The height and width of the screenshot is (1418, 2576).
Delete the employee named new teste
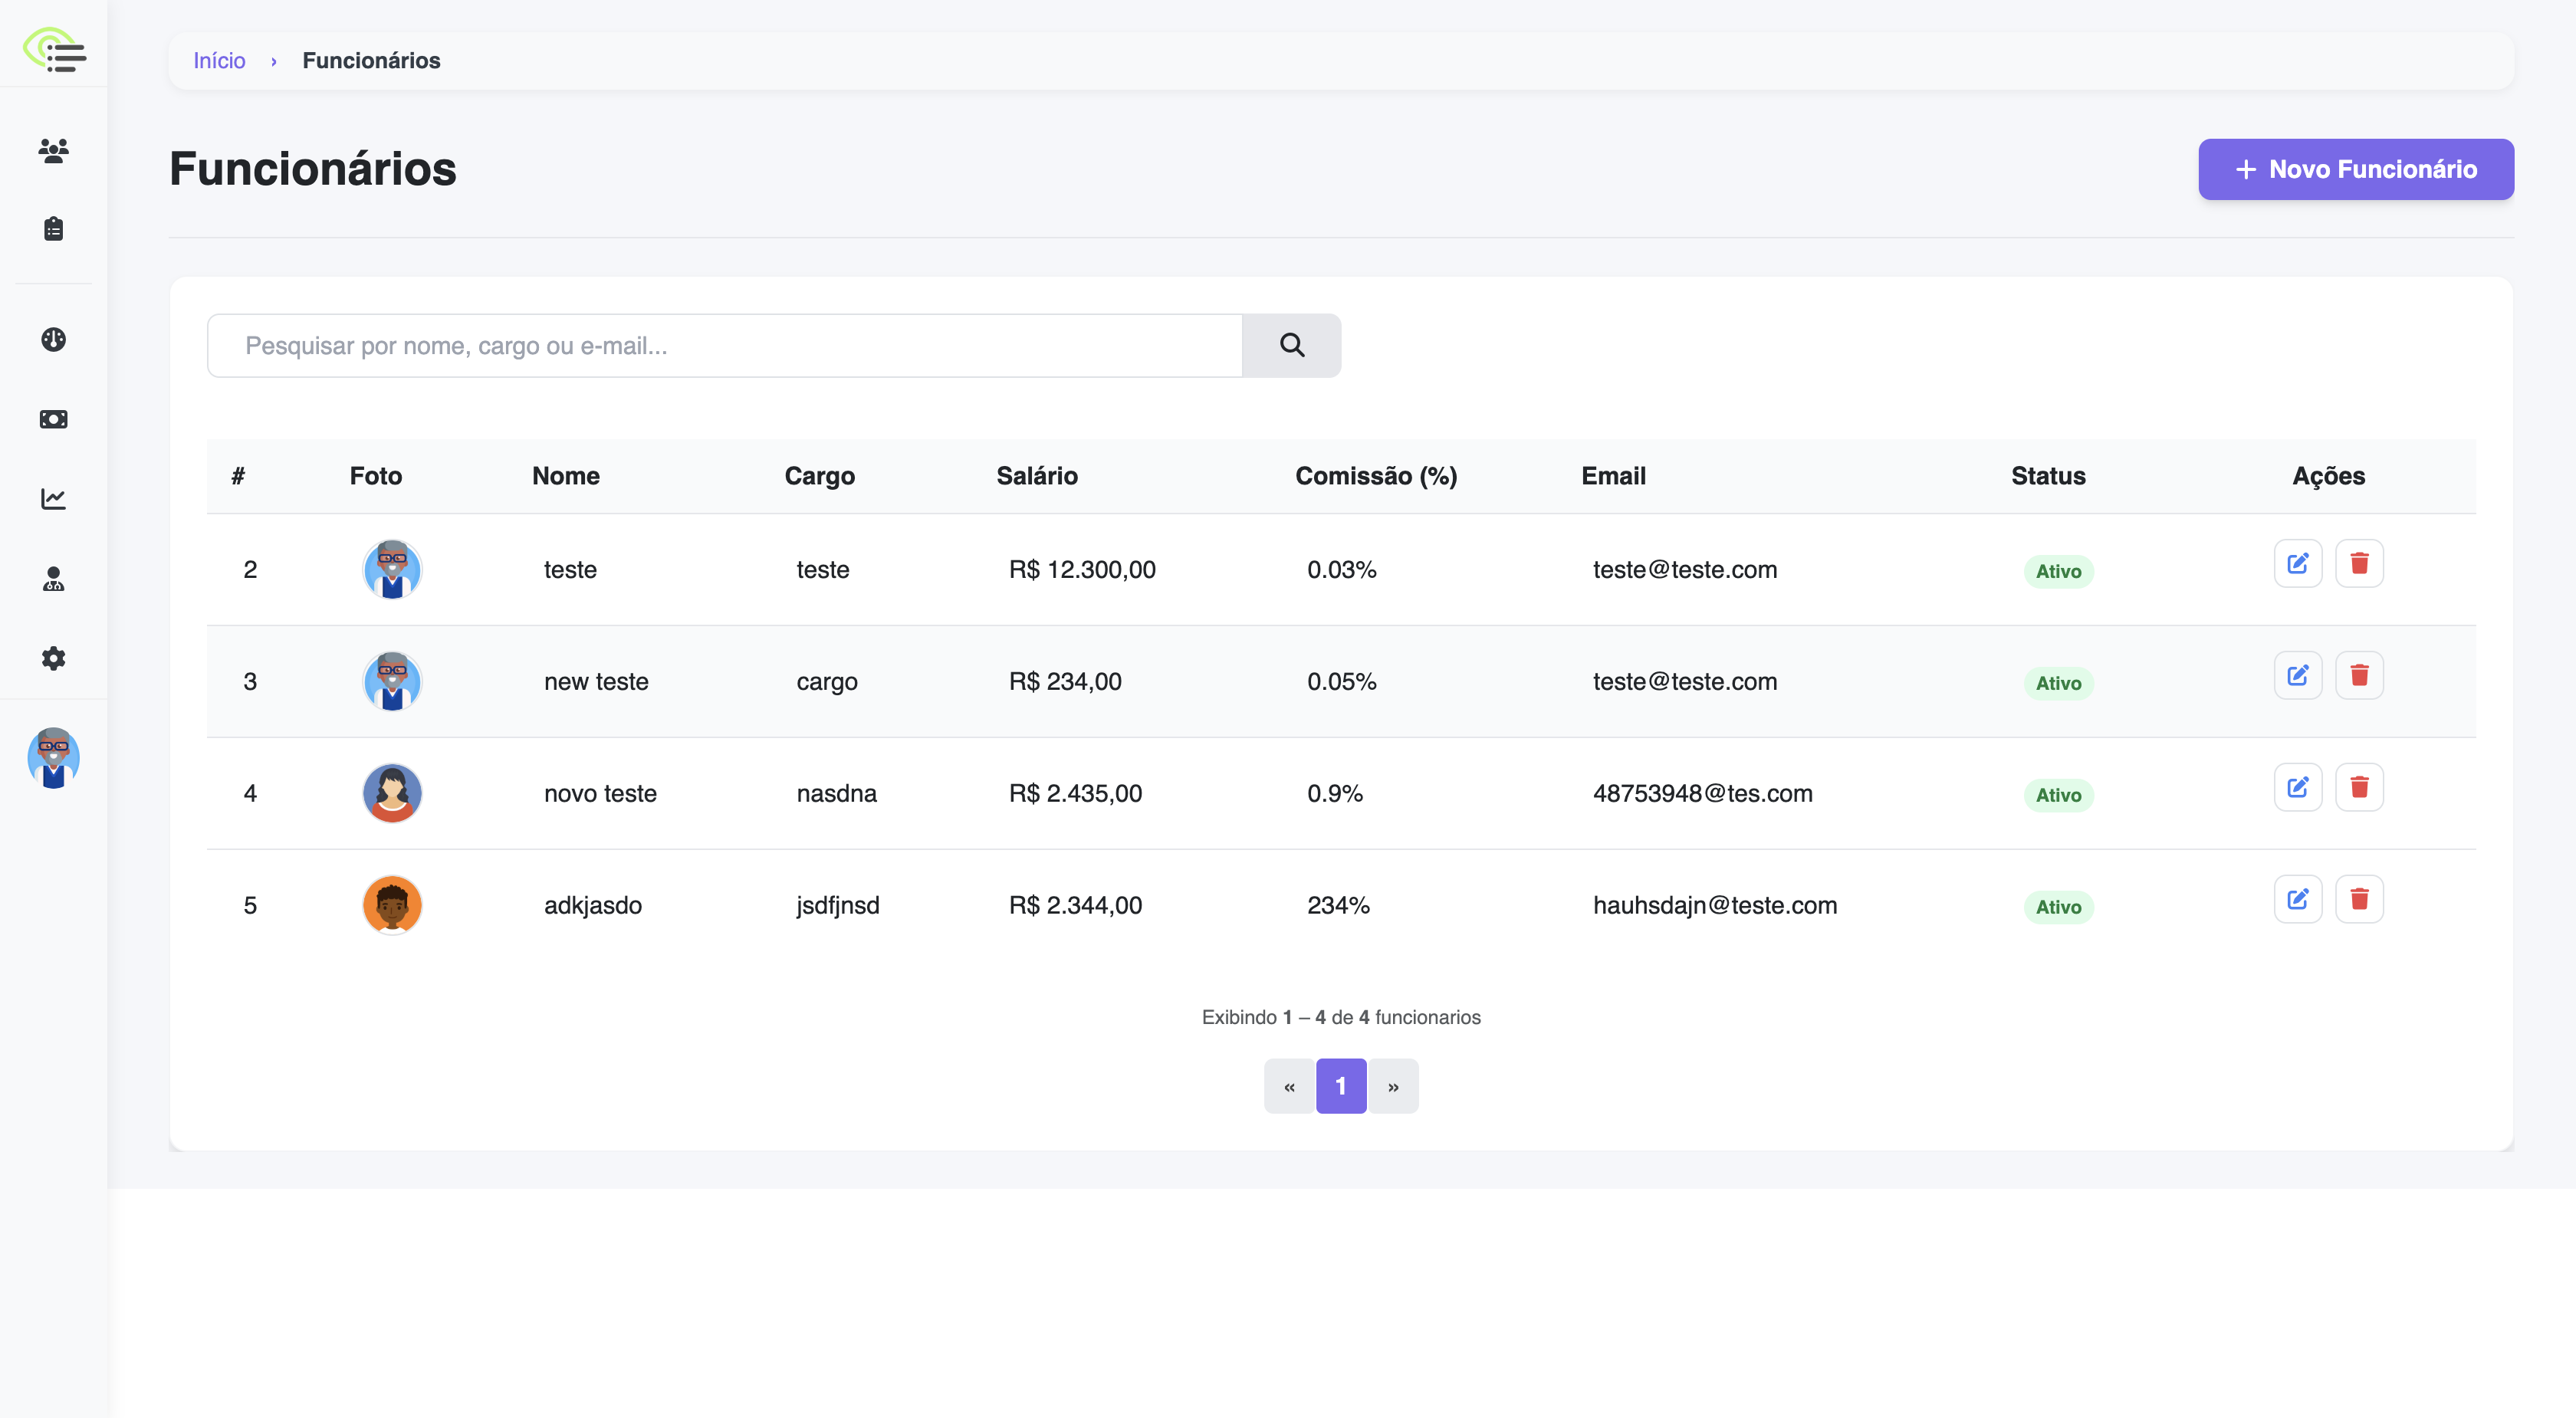tap(2358, 675)
